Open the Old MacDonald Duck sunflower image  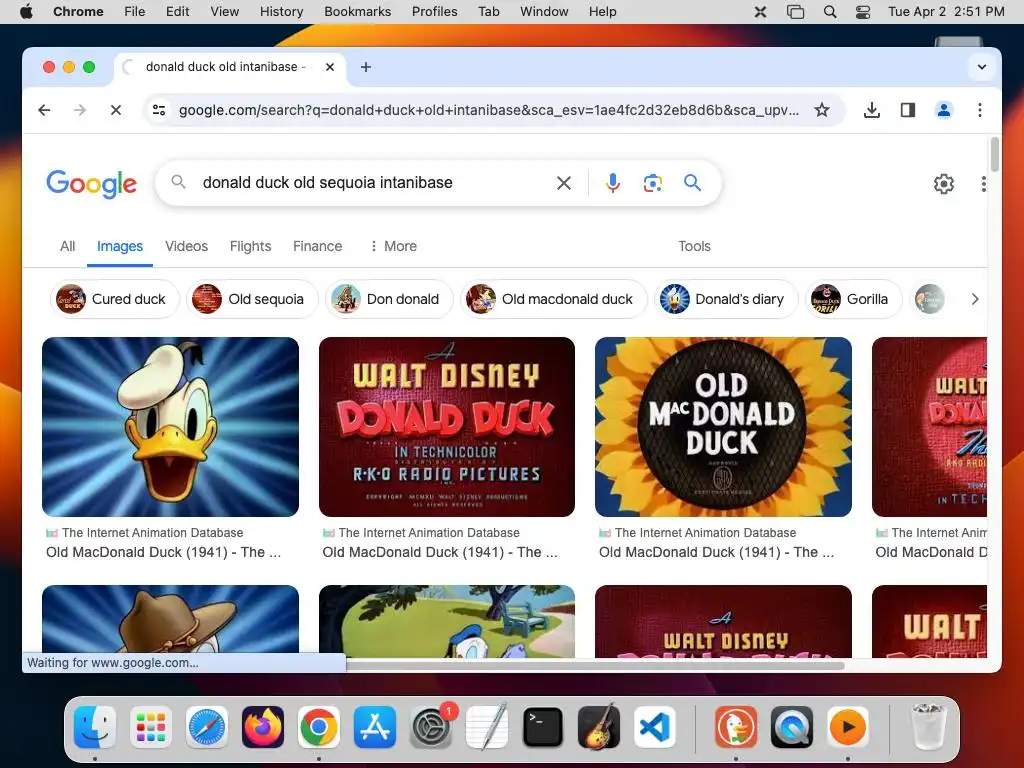pos(723,426)
